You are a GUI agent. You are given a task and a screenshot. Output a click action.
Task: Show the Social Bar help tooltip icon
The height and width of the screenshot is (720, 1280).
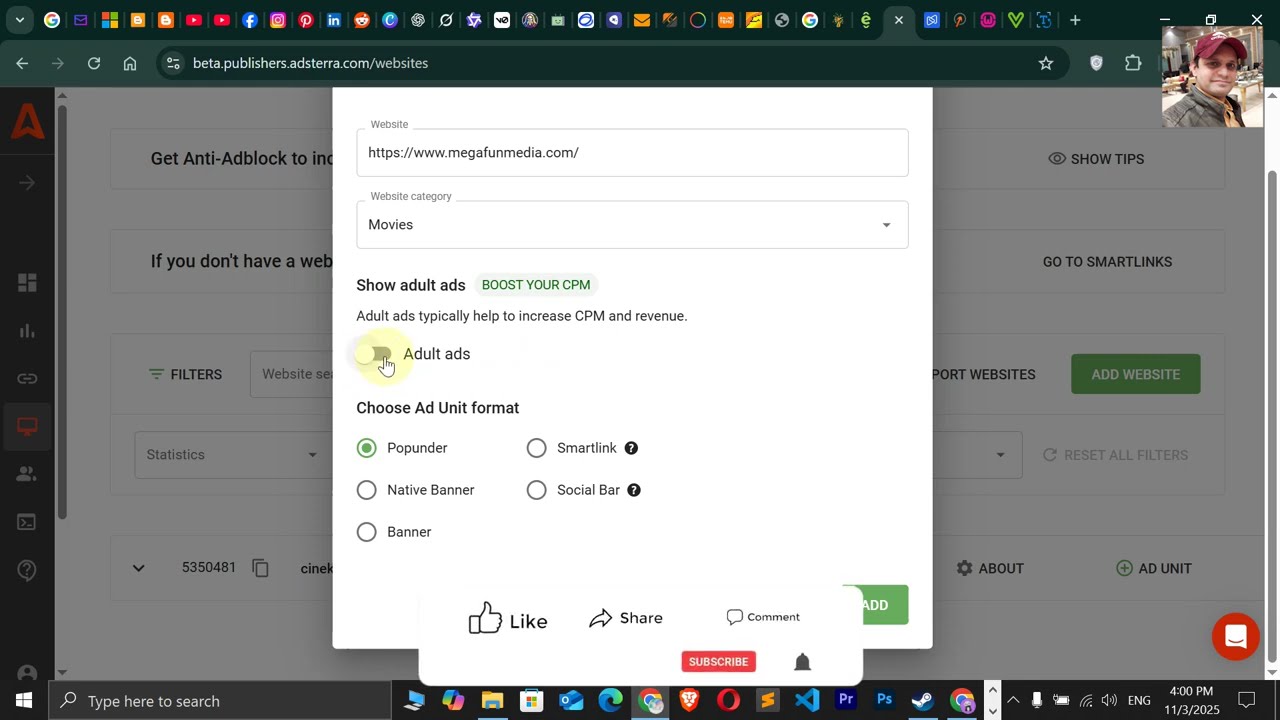634,490
